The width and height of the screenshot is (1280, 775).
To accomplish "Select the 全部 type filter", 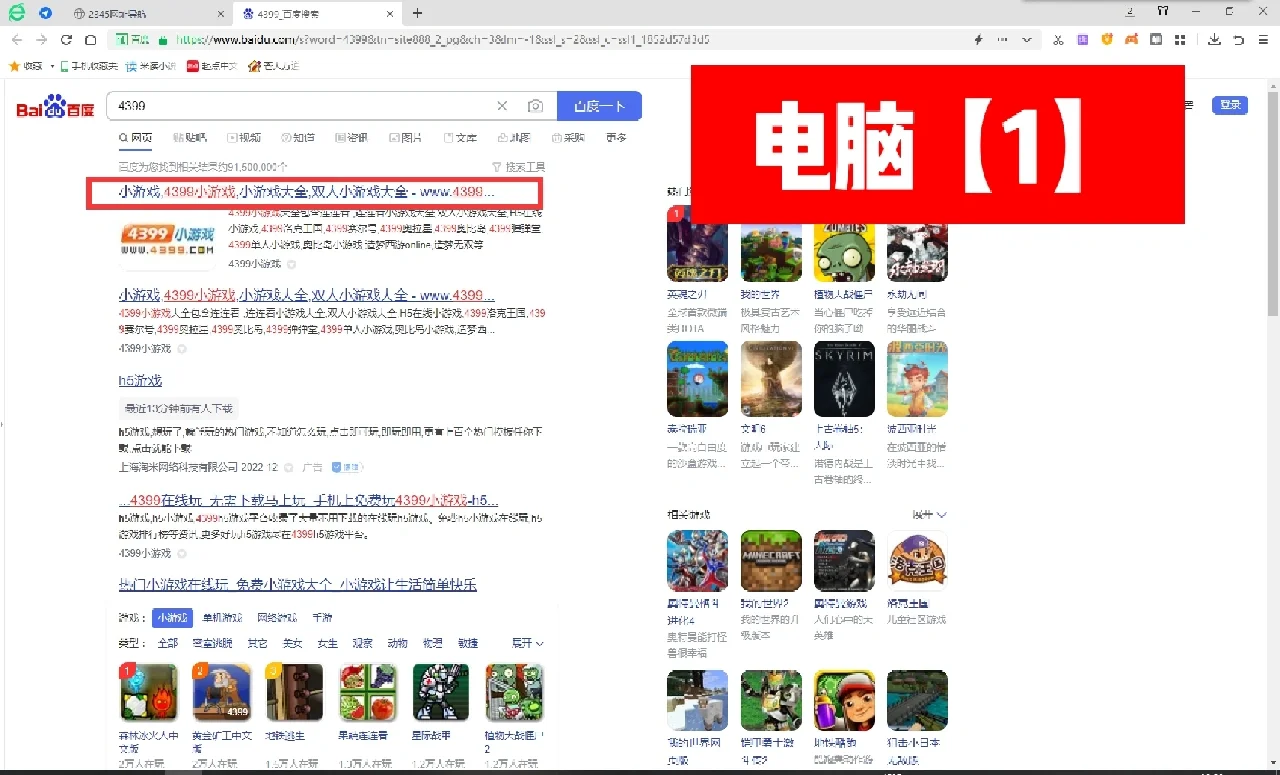I will click(167, 643).
